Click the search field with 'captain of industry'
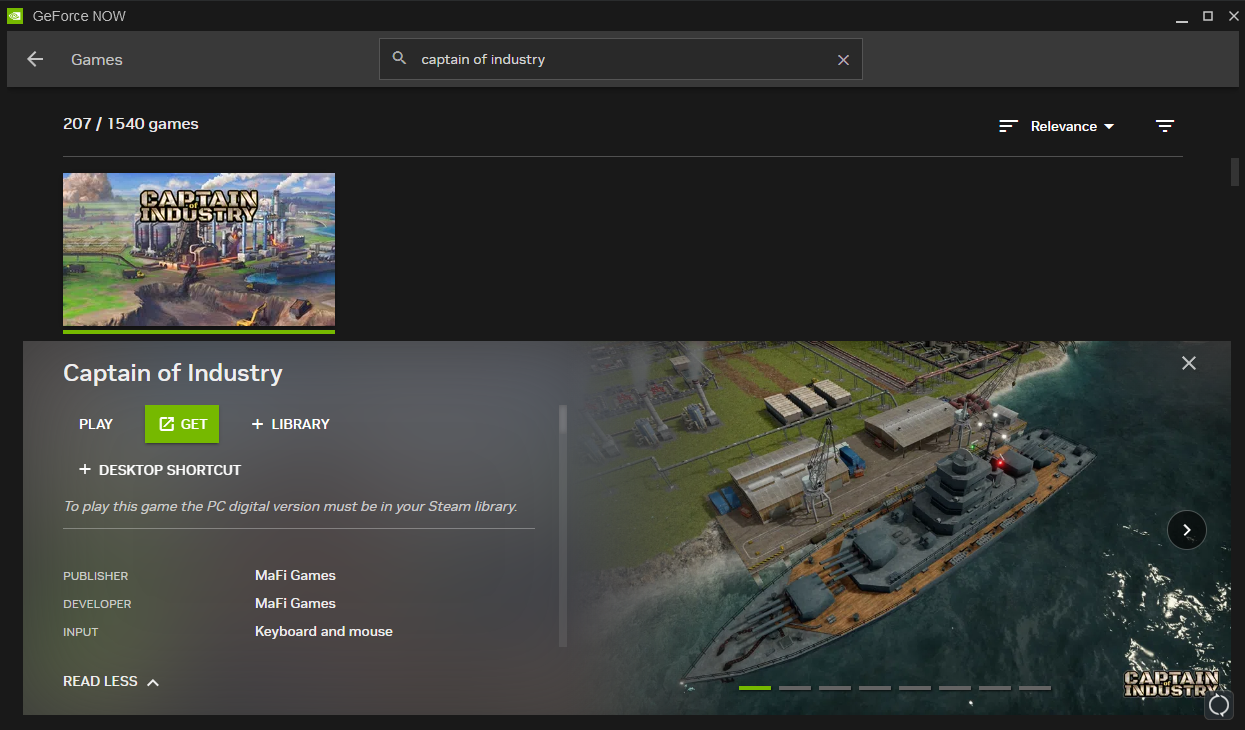Screen dimensions: 1245x730 point(620,59)
